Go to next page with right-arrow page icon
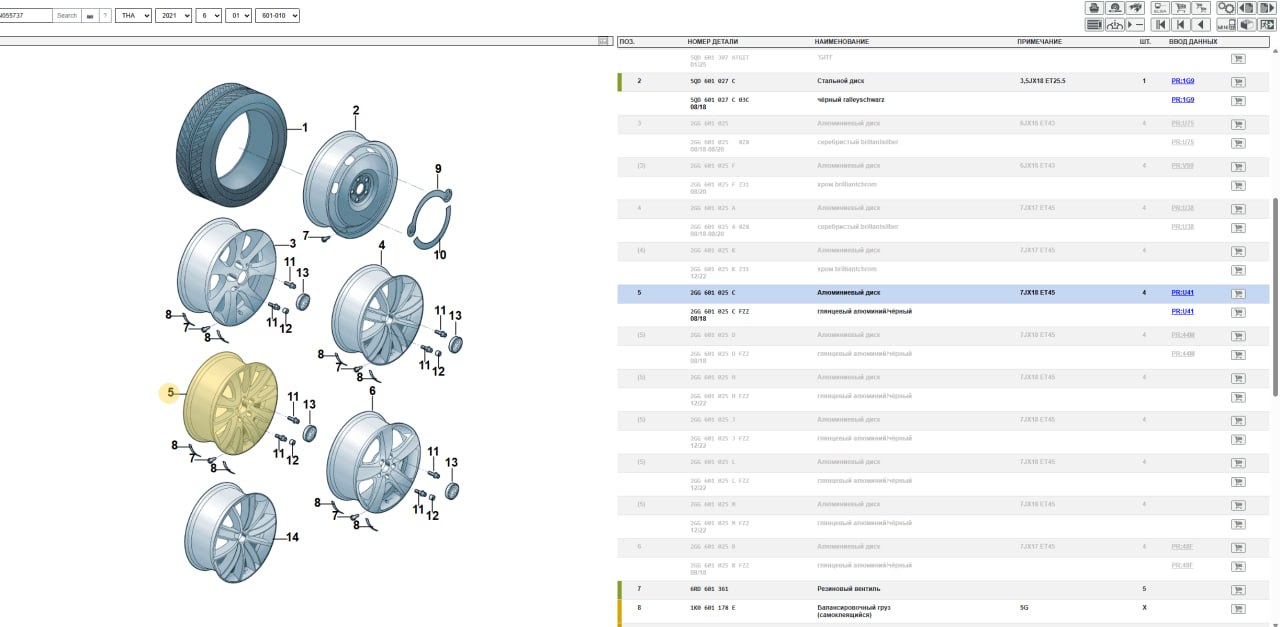1280x627 pixels. coord(1266,8)
